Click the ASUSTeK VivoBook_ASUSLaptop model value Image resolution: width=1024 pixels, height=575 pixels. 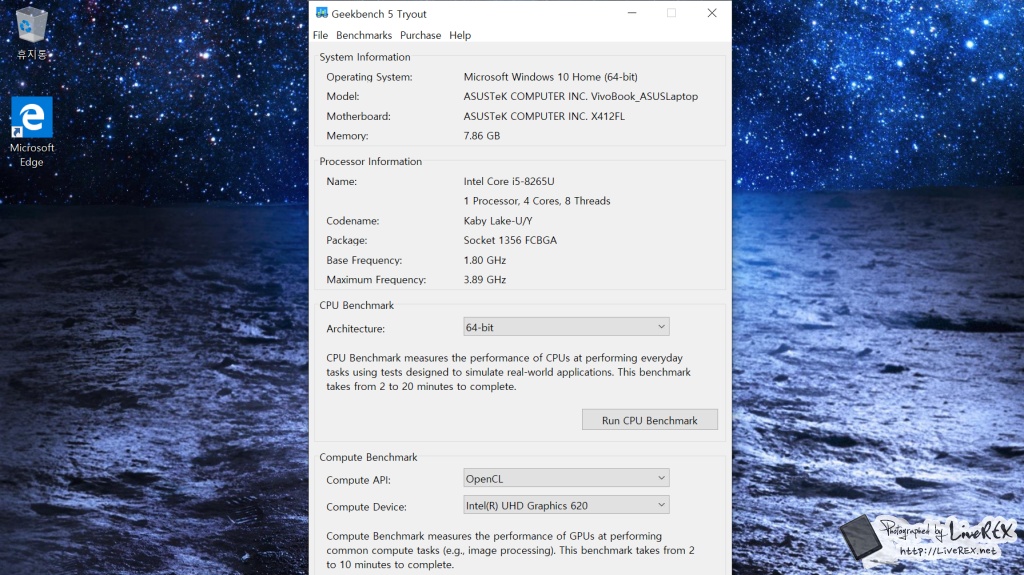point(581,96)
